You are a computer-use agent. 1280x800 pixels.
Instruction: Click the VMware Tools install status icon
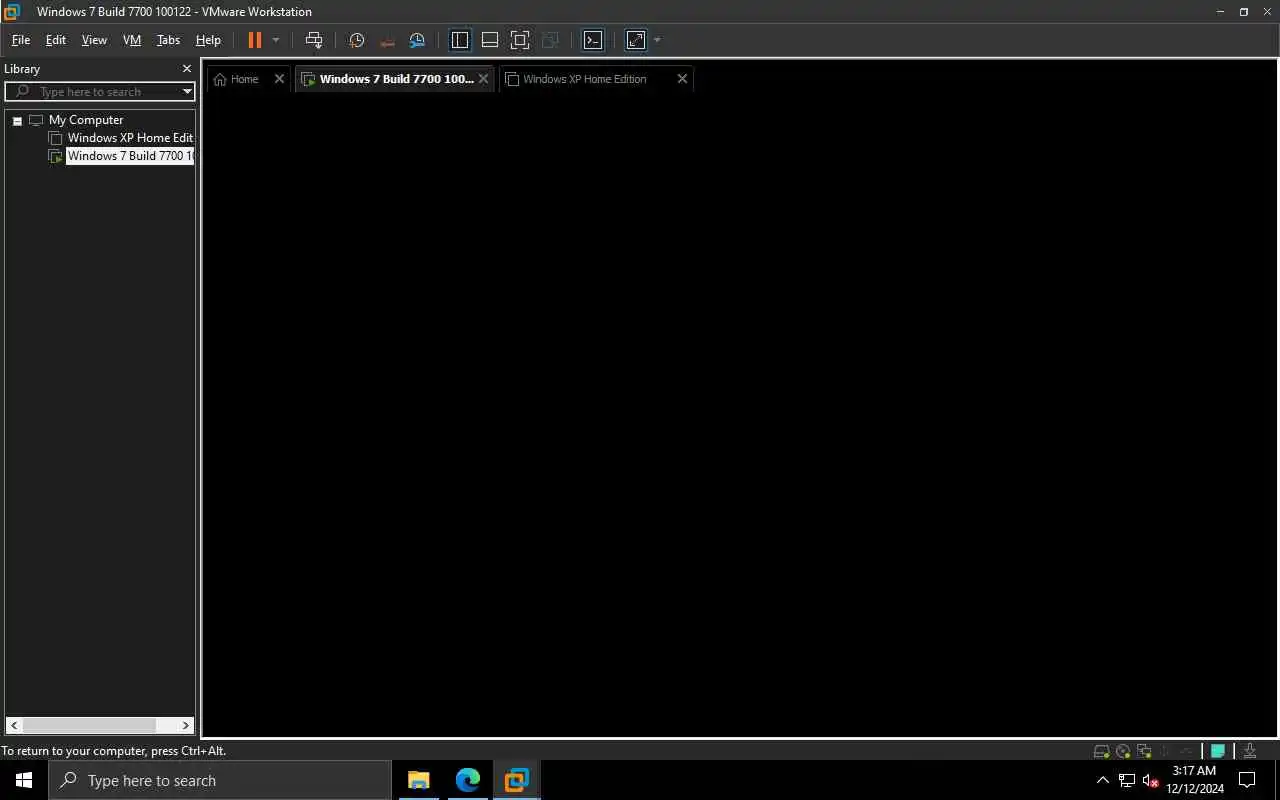click(x=1249, y=751)
